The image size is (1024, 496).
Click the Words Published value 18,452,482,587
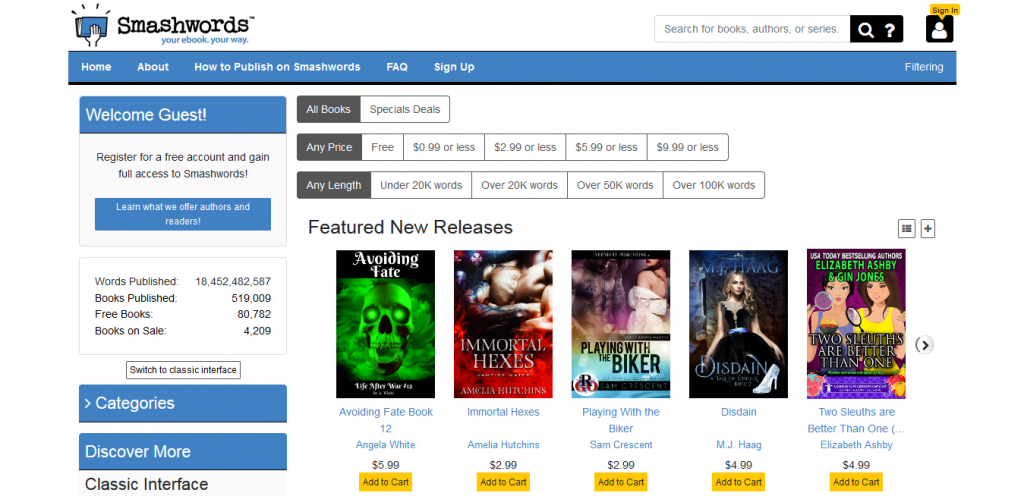[x=233, y=282]
